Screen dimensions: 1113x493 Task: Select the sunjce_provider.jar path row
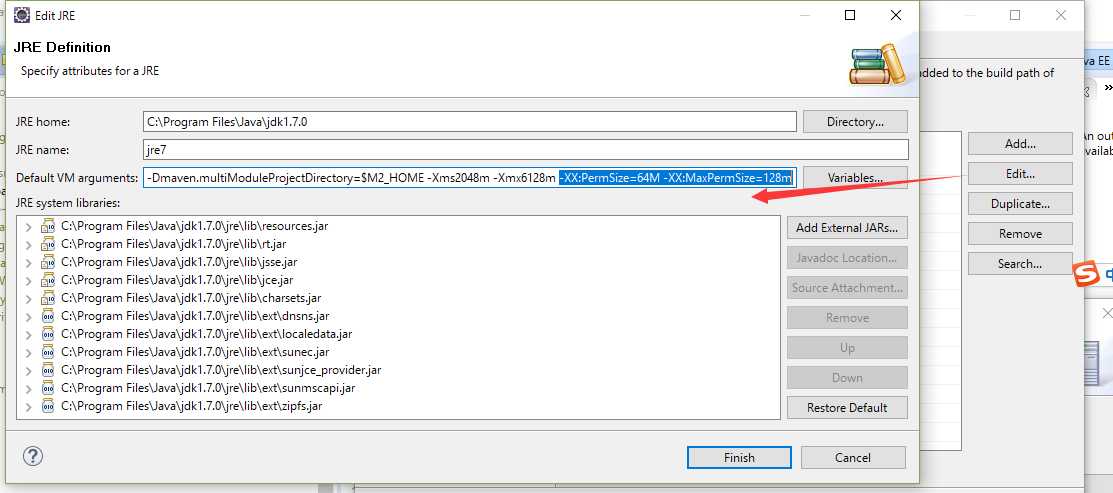[x=221, y=370]
